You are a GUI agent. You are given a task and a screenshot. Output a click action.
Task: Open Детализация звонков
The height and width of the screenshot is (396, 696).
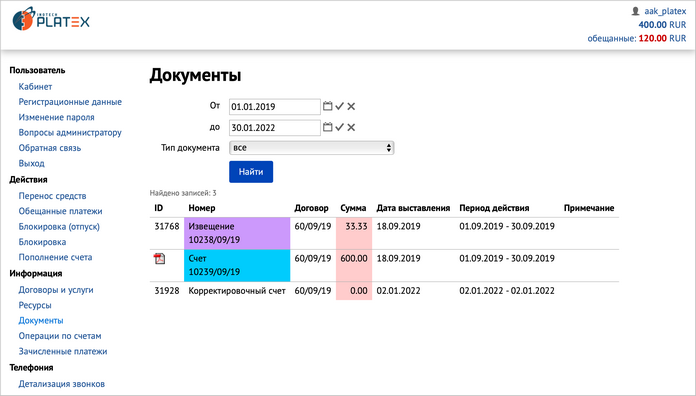coord(62,384)
